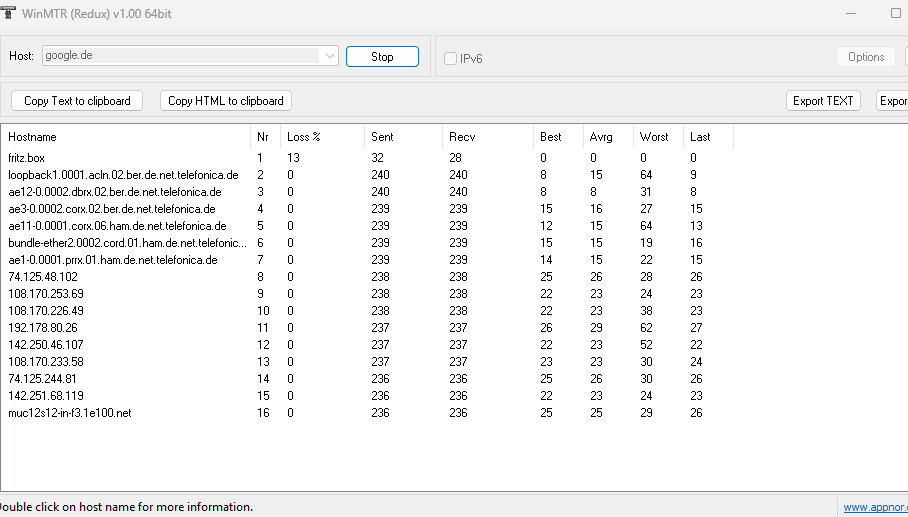Viewport: 908px width, 517px height.
Task: Click the Best column header
Action: click(x=558, y=137)
